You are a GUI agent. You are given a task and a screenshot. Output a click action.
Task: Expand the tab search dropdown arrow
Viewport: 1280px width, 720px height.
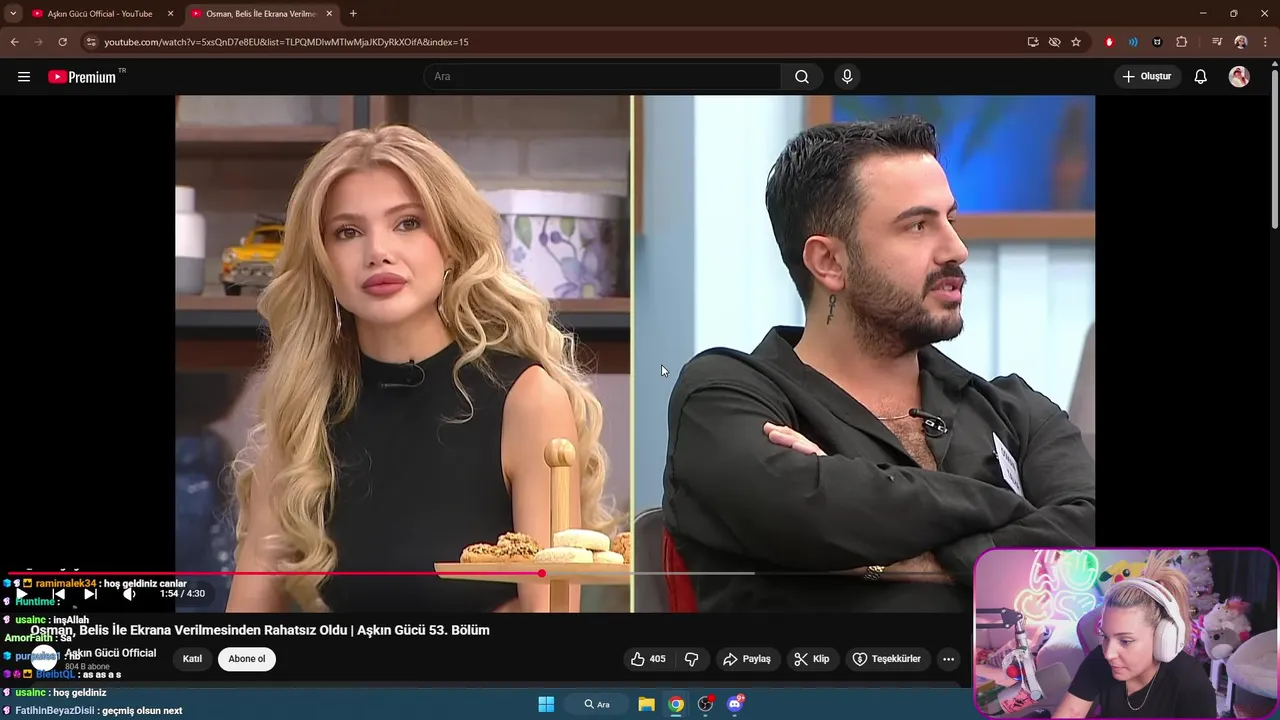(13, 14)
